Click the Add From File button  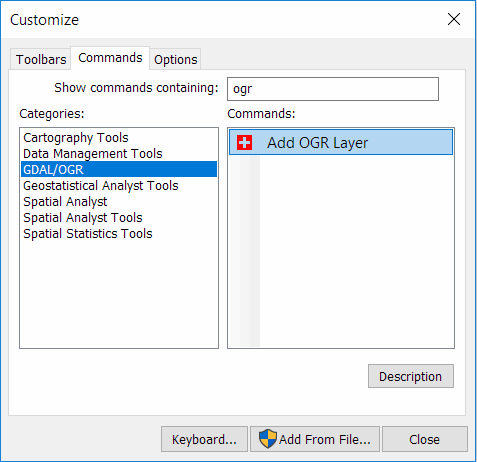coord(315,439)
